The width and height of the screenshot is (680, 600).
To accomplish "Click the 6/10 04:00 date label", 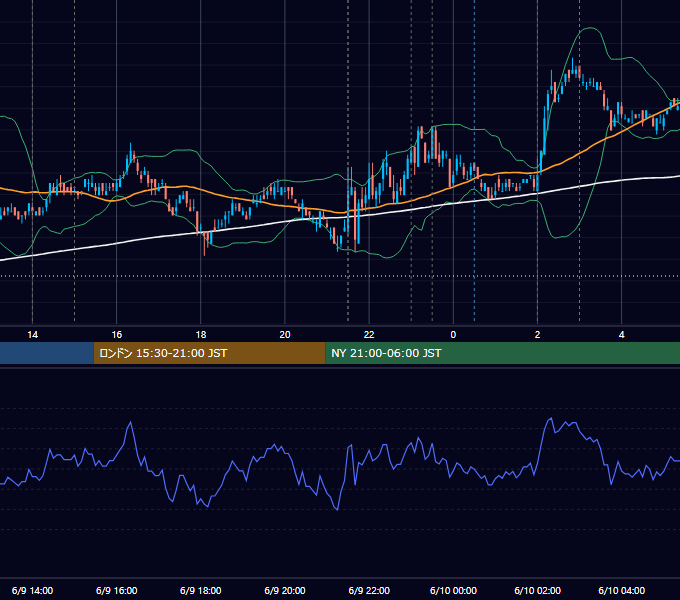I will (621, 590).
